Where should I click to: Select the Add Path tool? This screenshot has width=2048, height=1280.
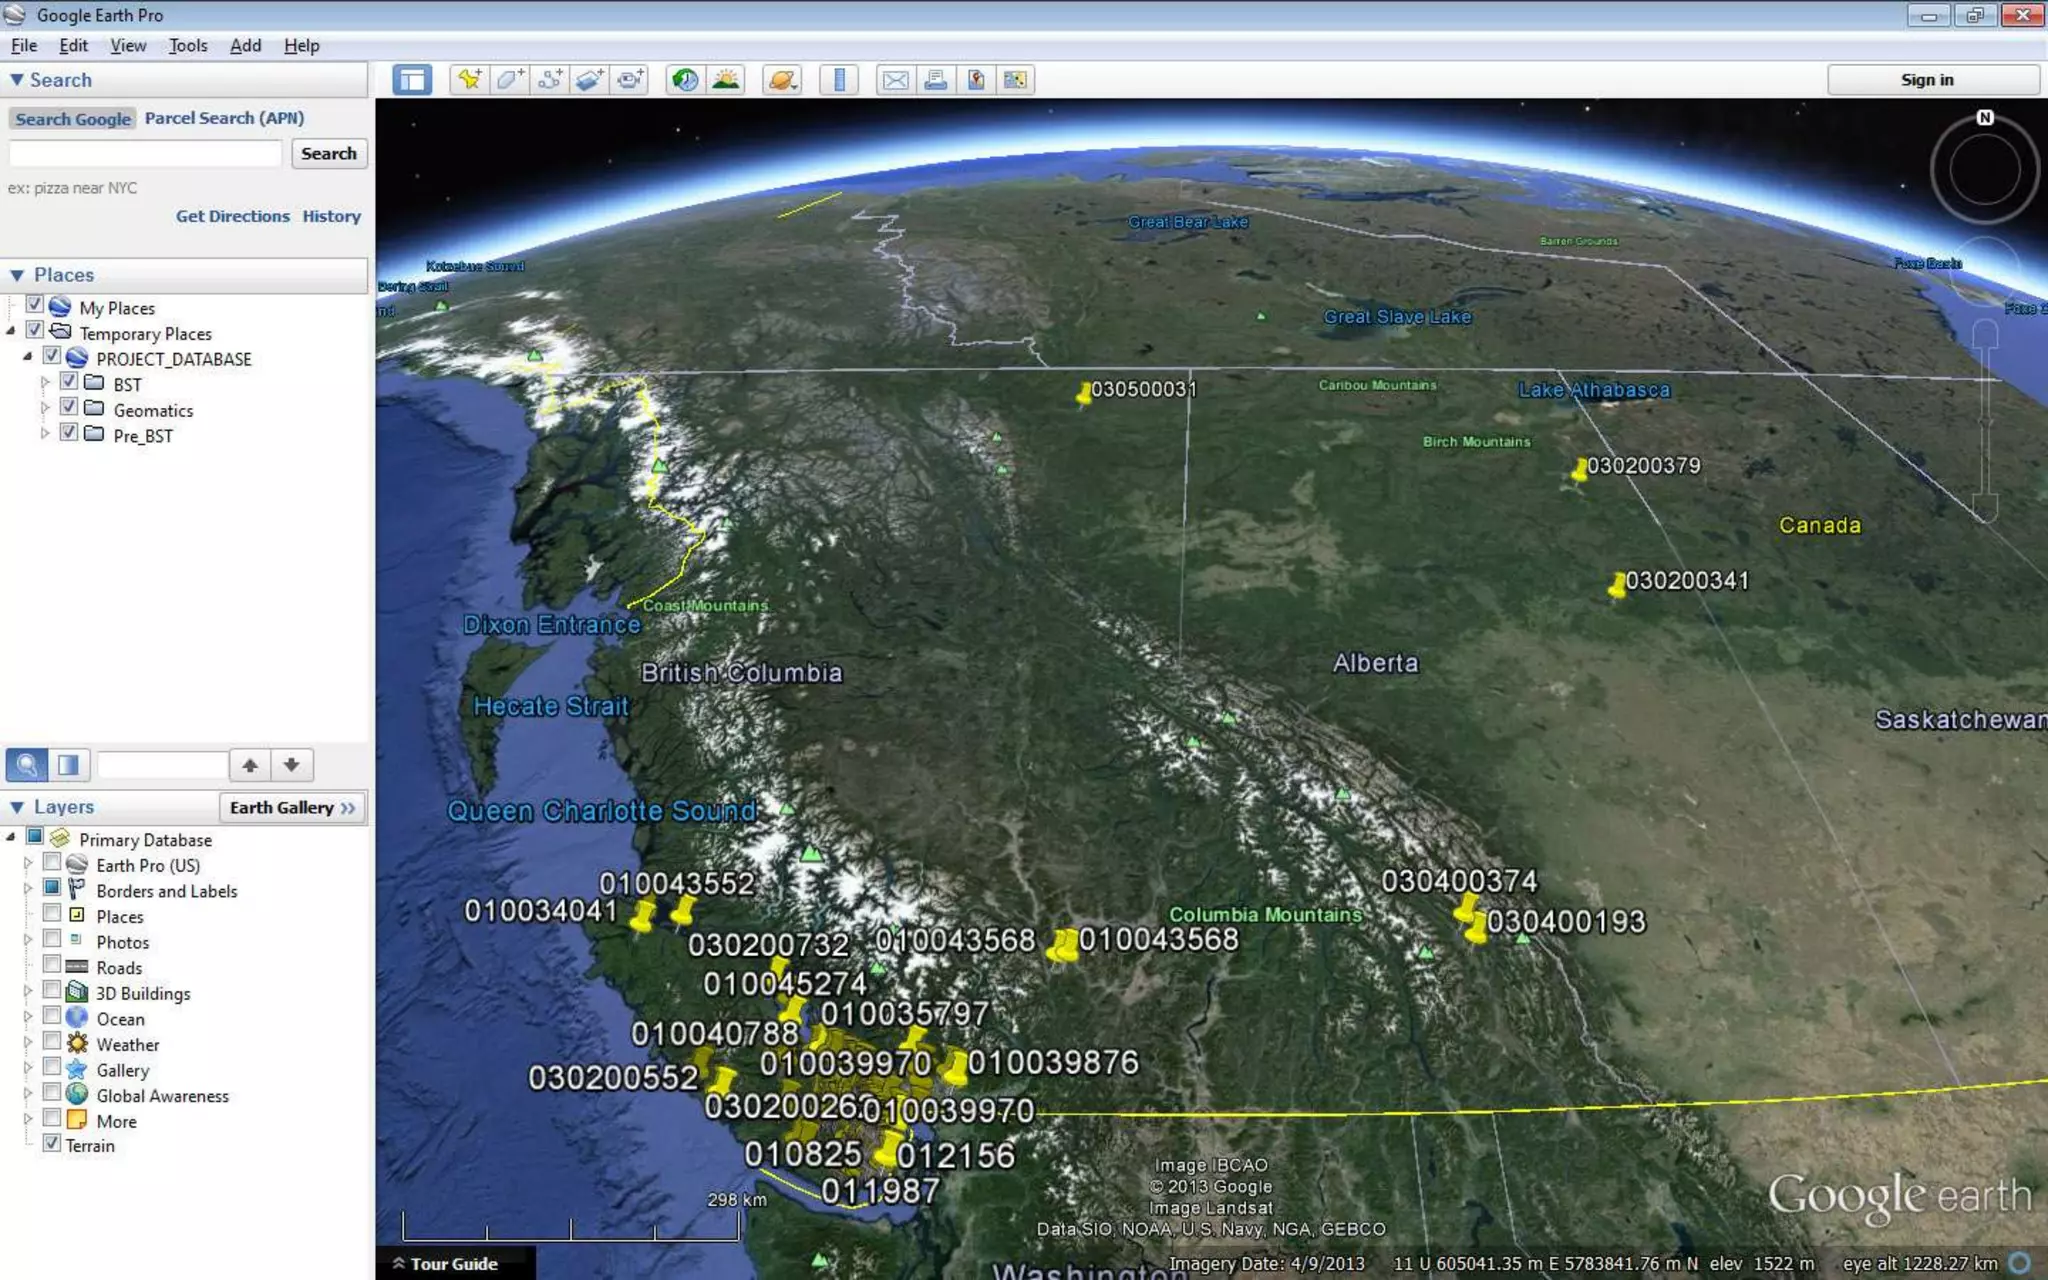pos(549,80)
